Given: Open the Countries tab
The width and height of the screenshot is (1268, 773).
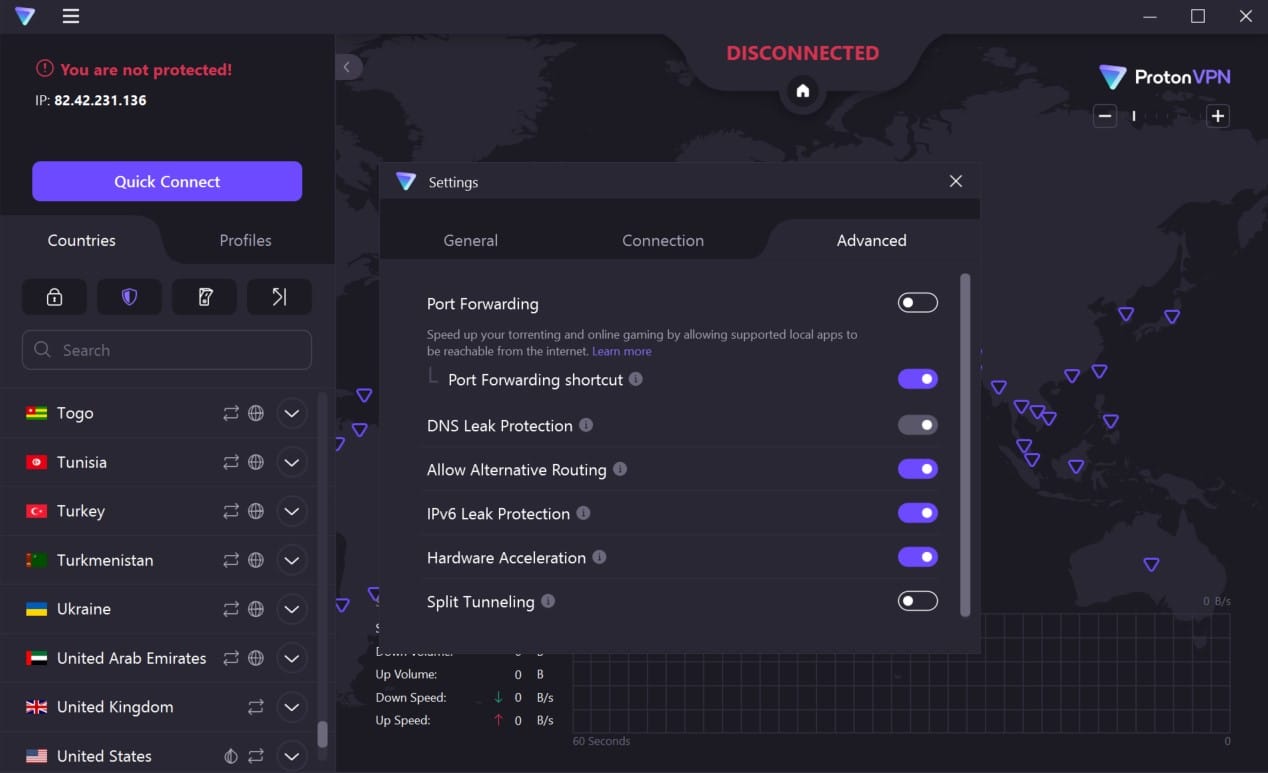Looking at the screenshot, I should [x=82, y=240].
